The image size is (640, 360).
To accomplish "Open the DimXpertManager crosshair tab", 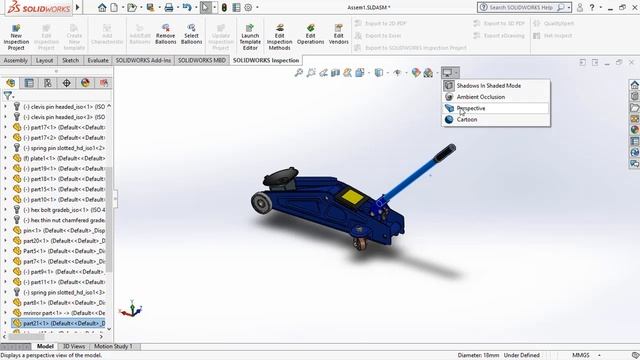I will coord(67,83).
